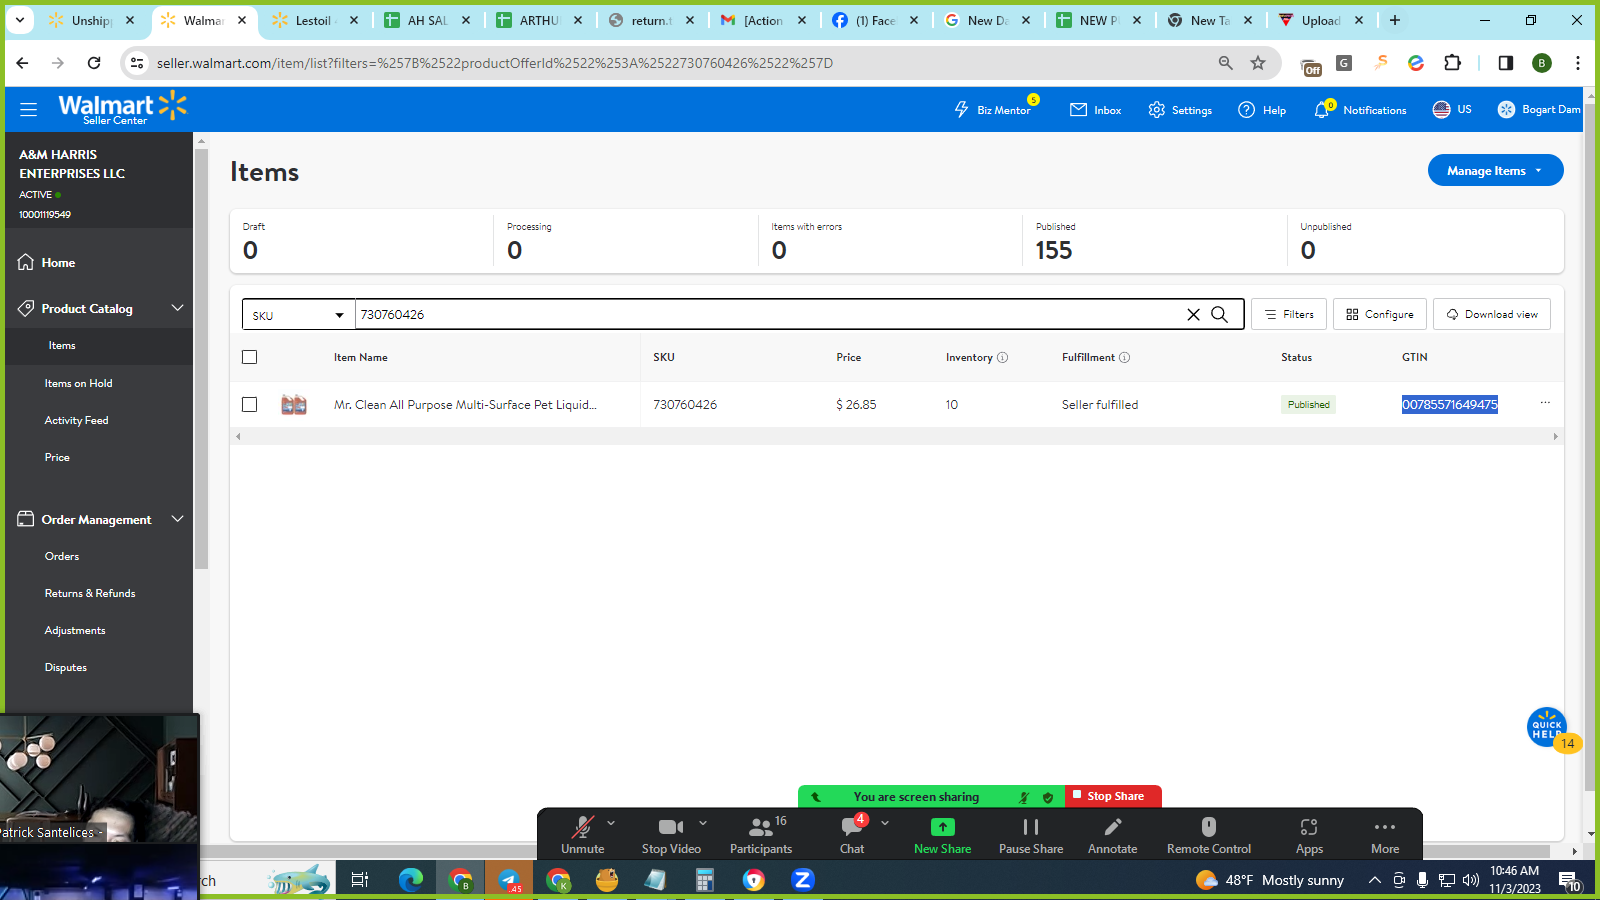
Task: Pause Share in Zoom
Action: [x=1031, y=835]
